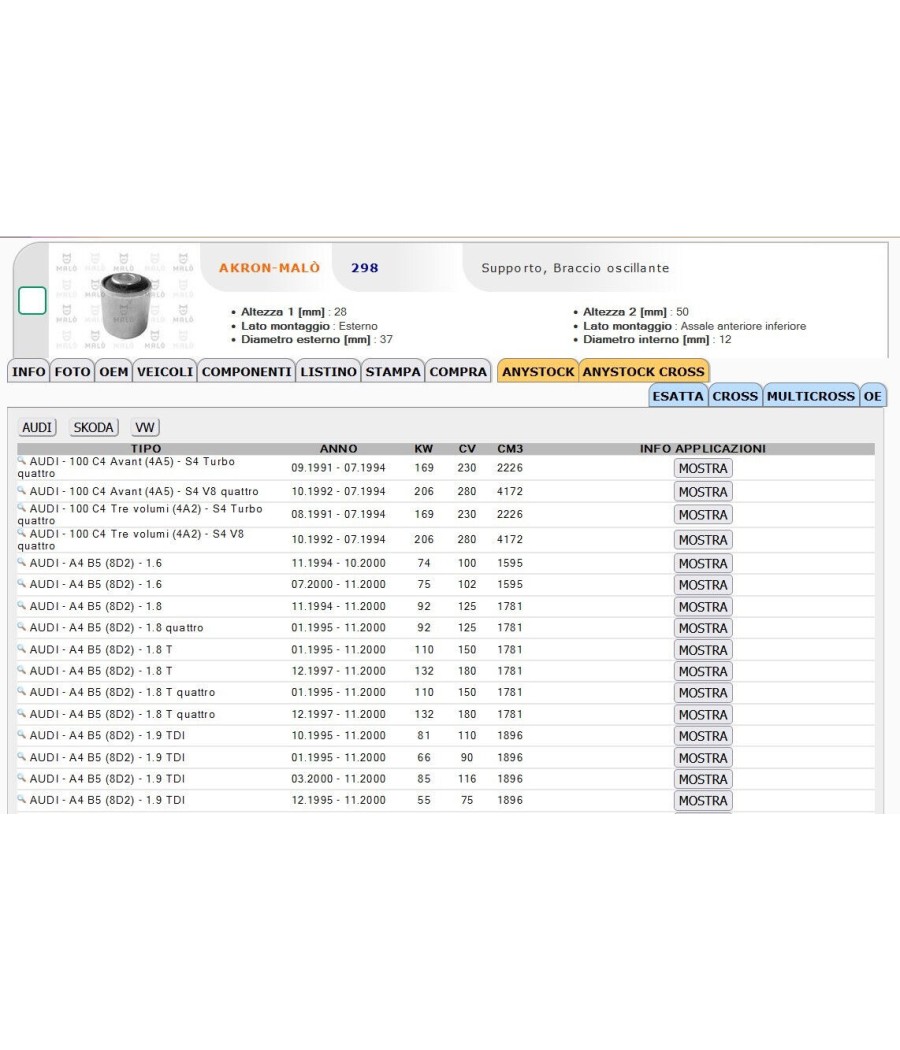Select the ESATTA sub-tab

click(678, 396)
